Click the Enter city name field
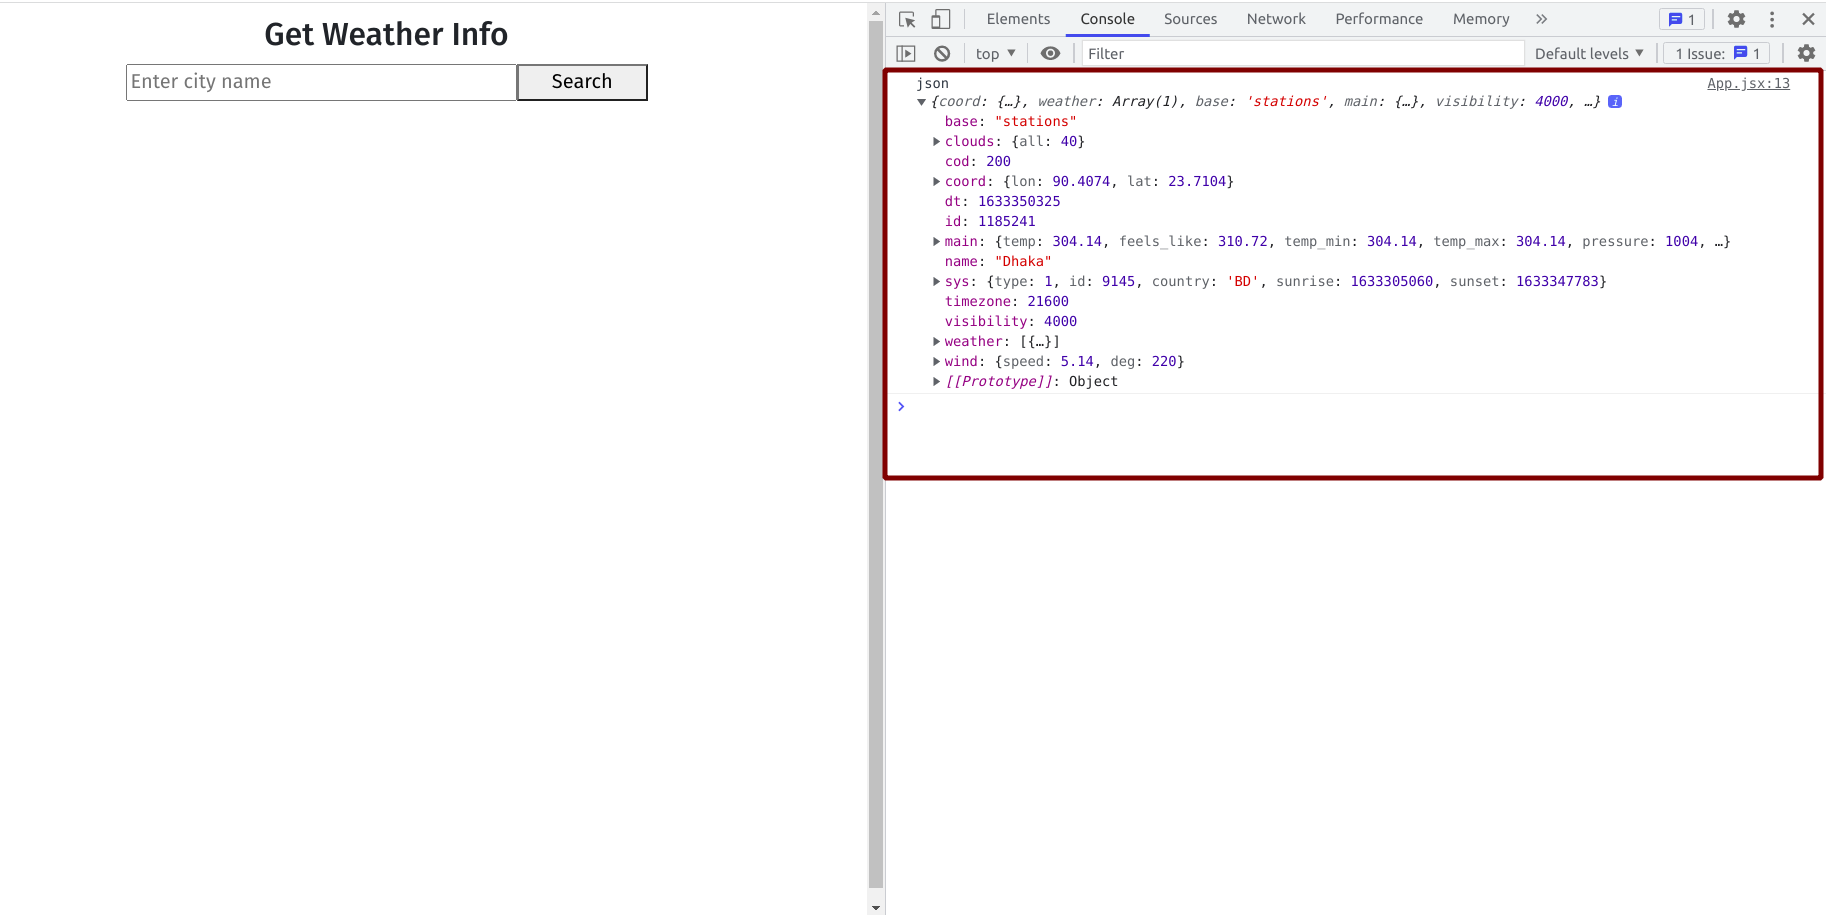Screen dimensions: 1826x915 click(x=321, y=82)
